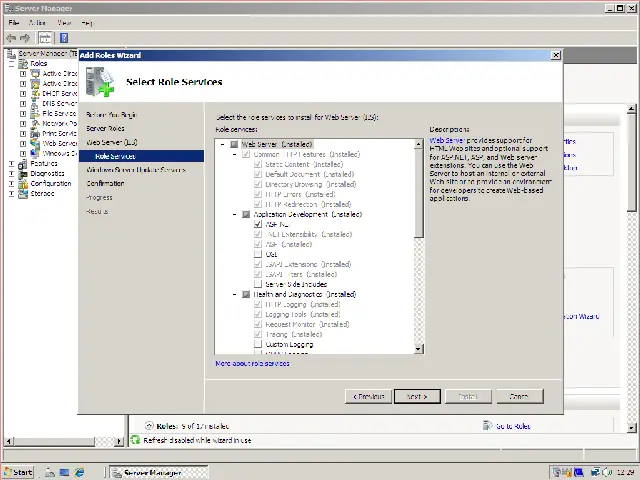
Task: Click the Show Desktop quick launch icon
Action: coord(64,472)
